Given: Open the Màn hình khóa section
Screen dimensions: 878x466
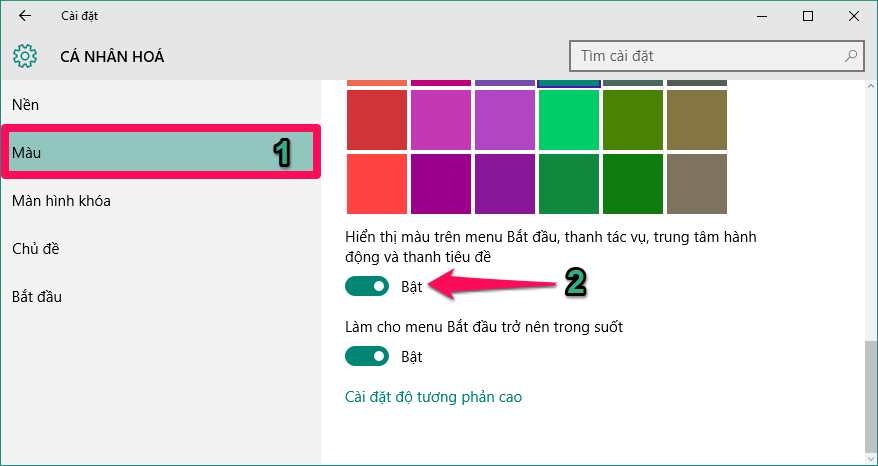Looking at the screenshot, I should pos(61,201).
